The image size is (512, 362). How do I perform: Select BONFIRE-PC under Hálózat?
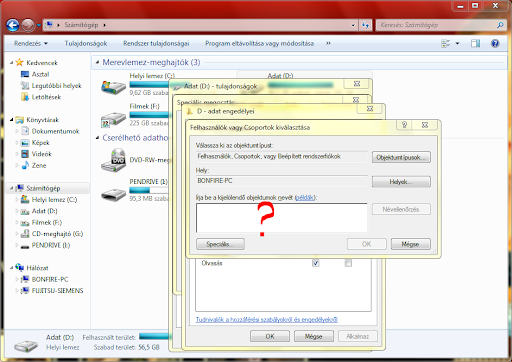pyautogui.click(x=50, y=279)
